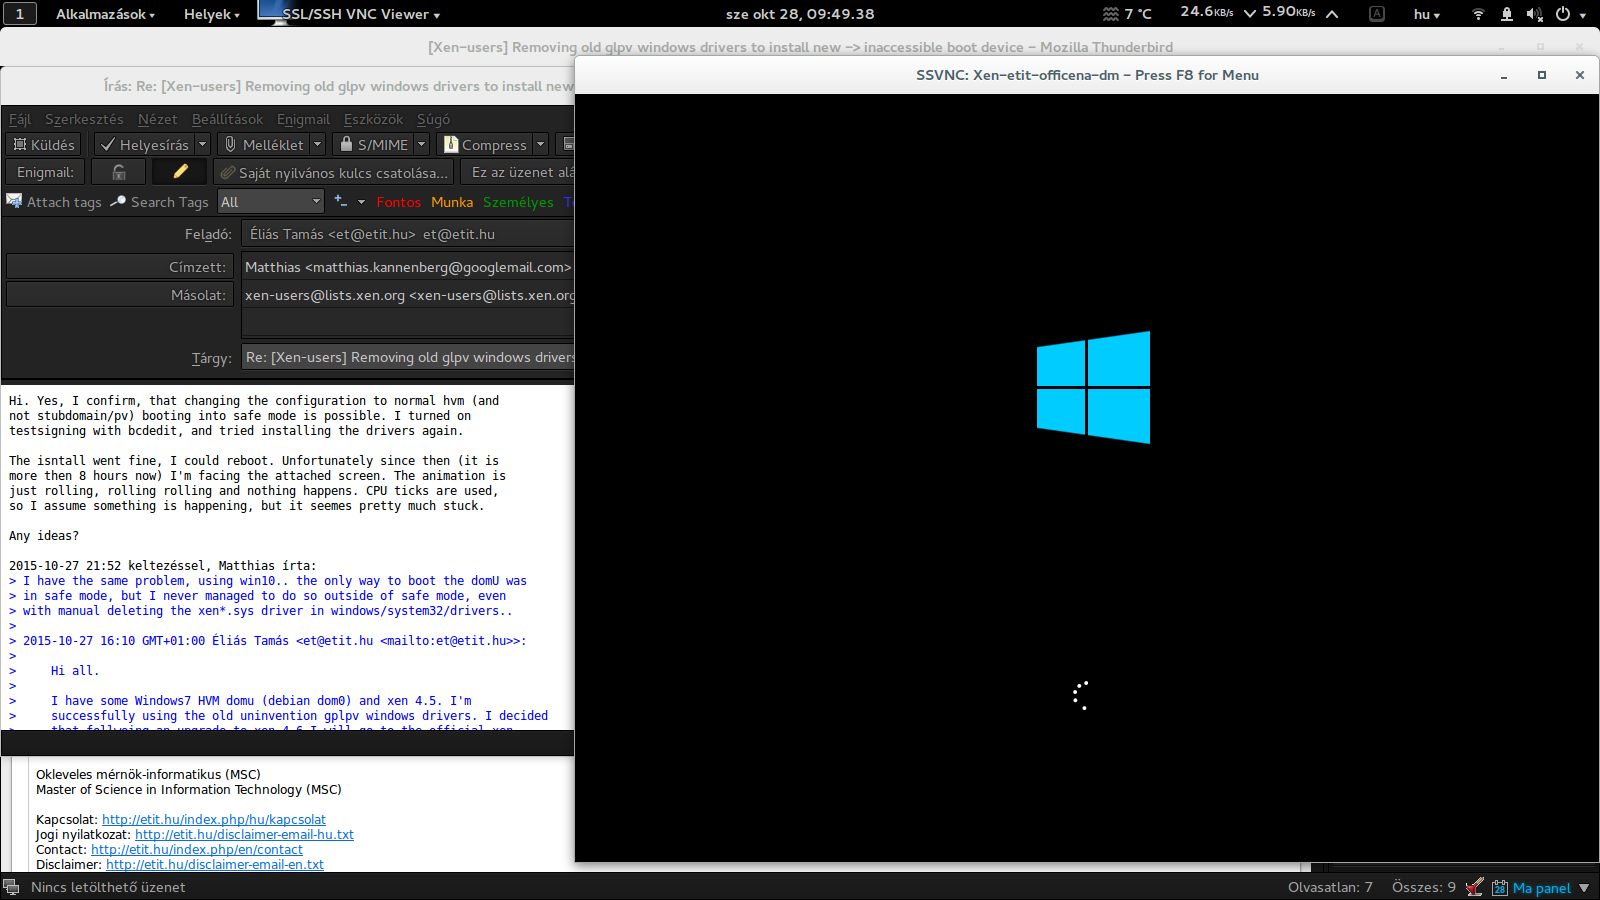Open the tag filter All combo box

pos(271,202)
